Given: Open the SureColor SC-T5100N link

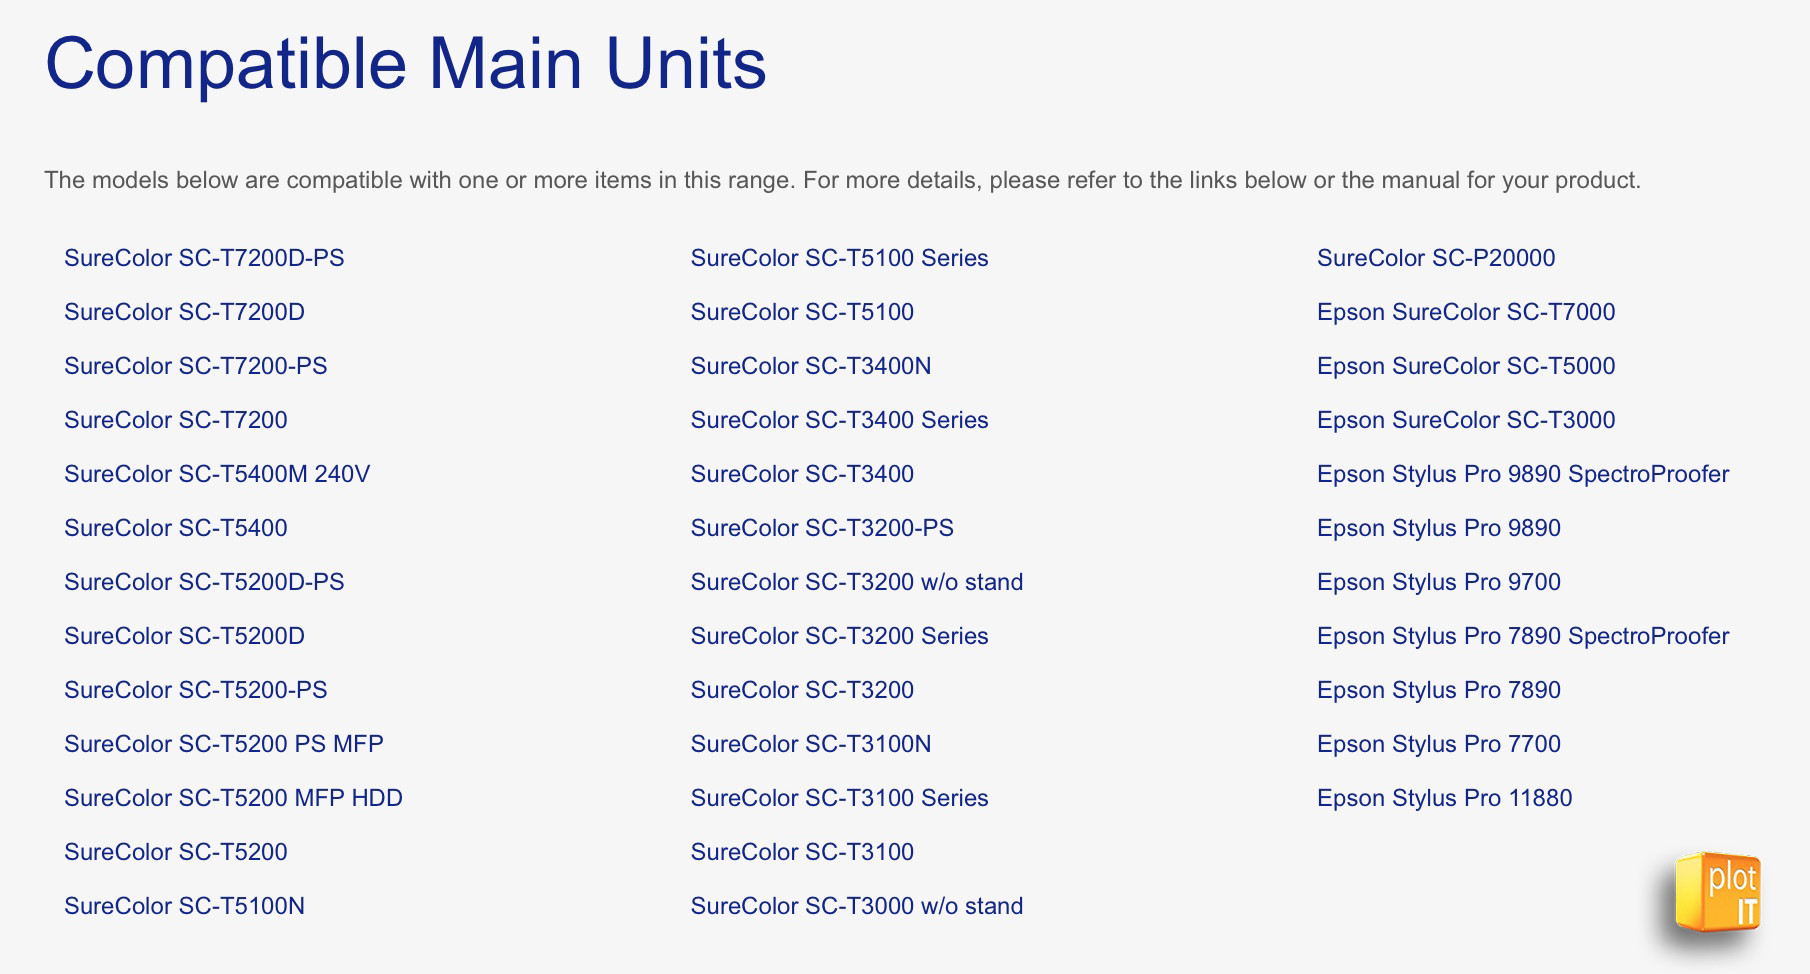Looking at the screenshot, I should click(x=184, y=906).
